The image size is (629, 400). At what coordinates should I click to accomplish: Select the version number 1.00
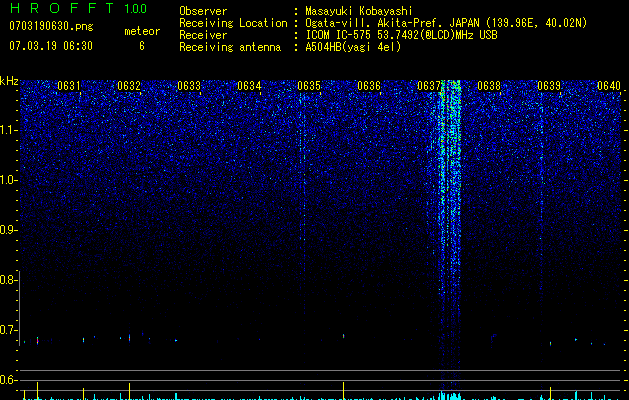136,9
